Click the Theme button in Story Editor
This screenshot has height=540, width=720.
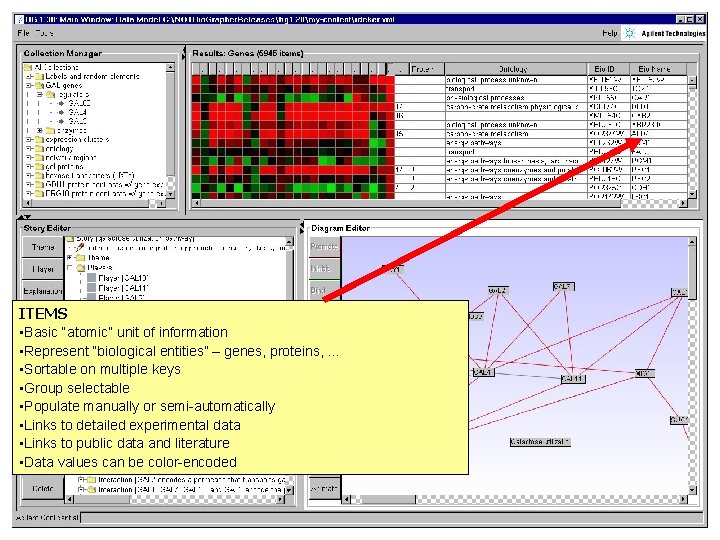pyautogui.click(x=43, y=247)
